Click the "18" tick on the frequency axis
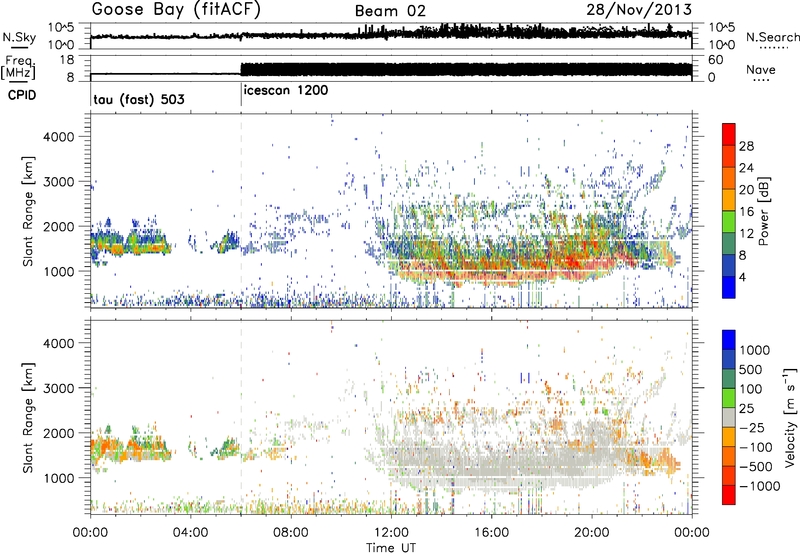The height and width of the screenshot is (554, 800). point(67,60)
